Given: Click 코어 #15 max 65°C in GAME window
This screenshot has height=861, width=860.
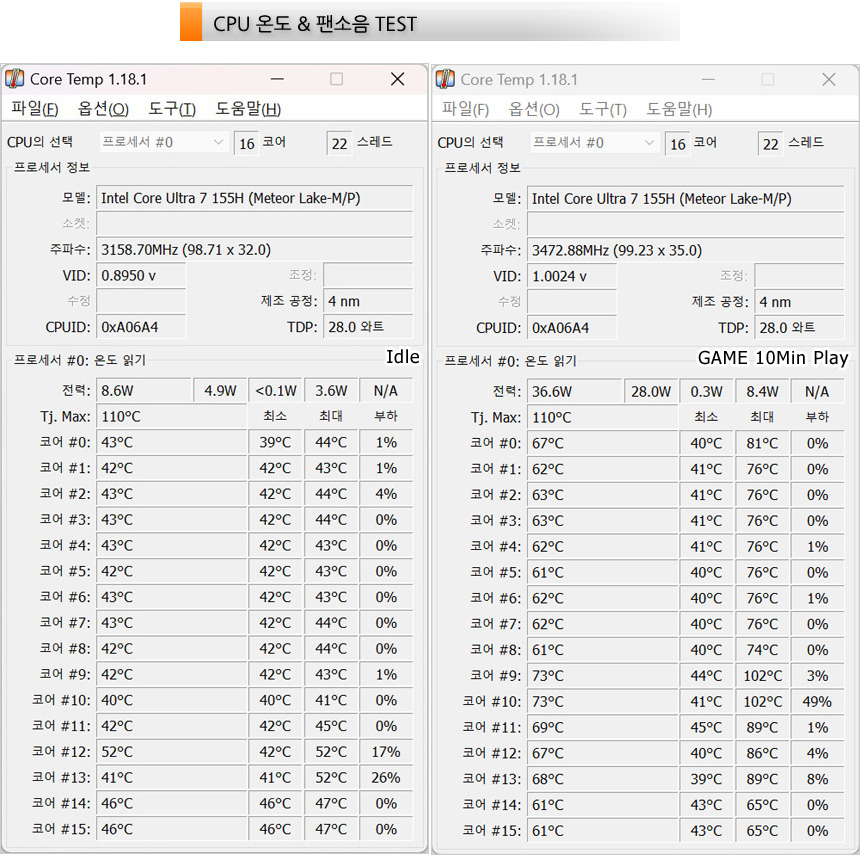Looking at the screenshot, I should pyautogui.click(x=762, y=830).
